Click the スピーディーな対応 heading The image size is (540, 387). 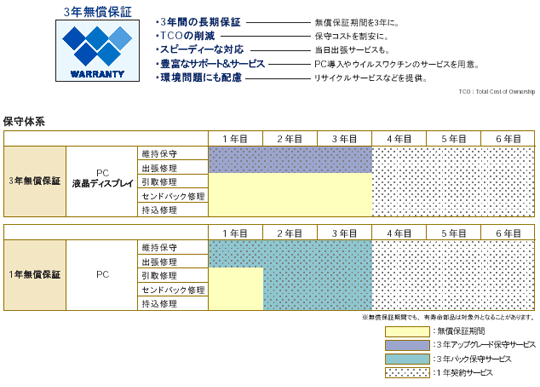coord(202,50)
